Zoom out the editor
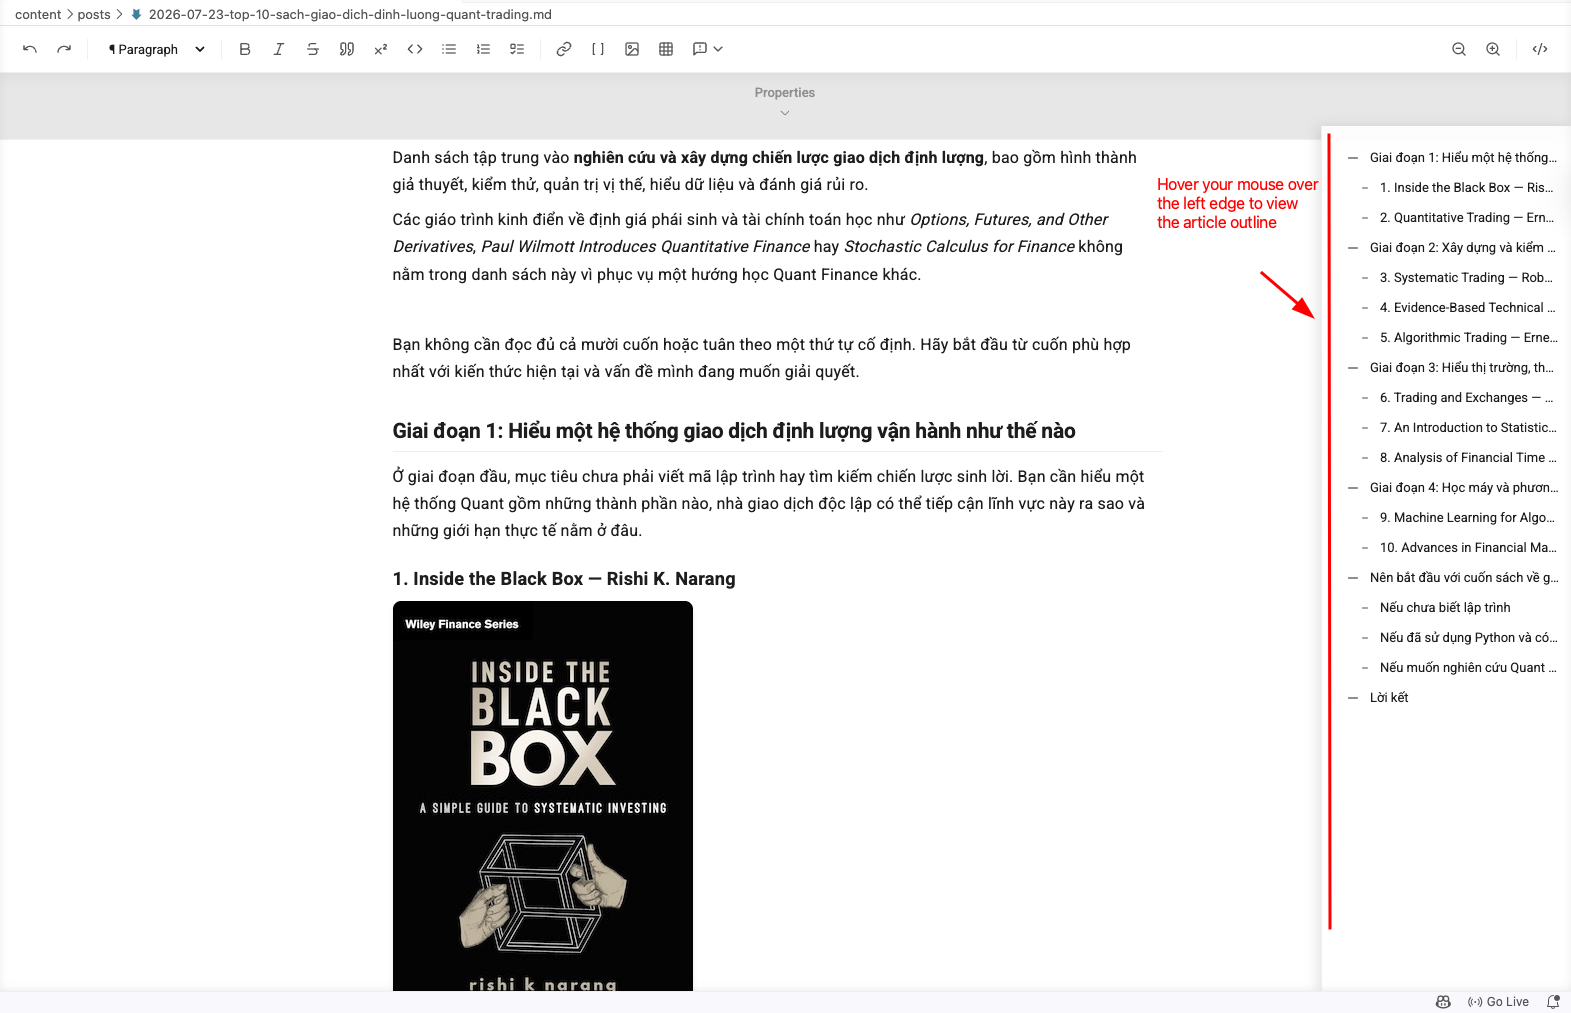Screen dimensions: 1571x1013 click(x=1459, y=49)
